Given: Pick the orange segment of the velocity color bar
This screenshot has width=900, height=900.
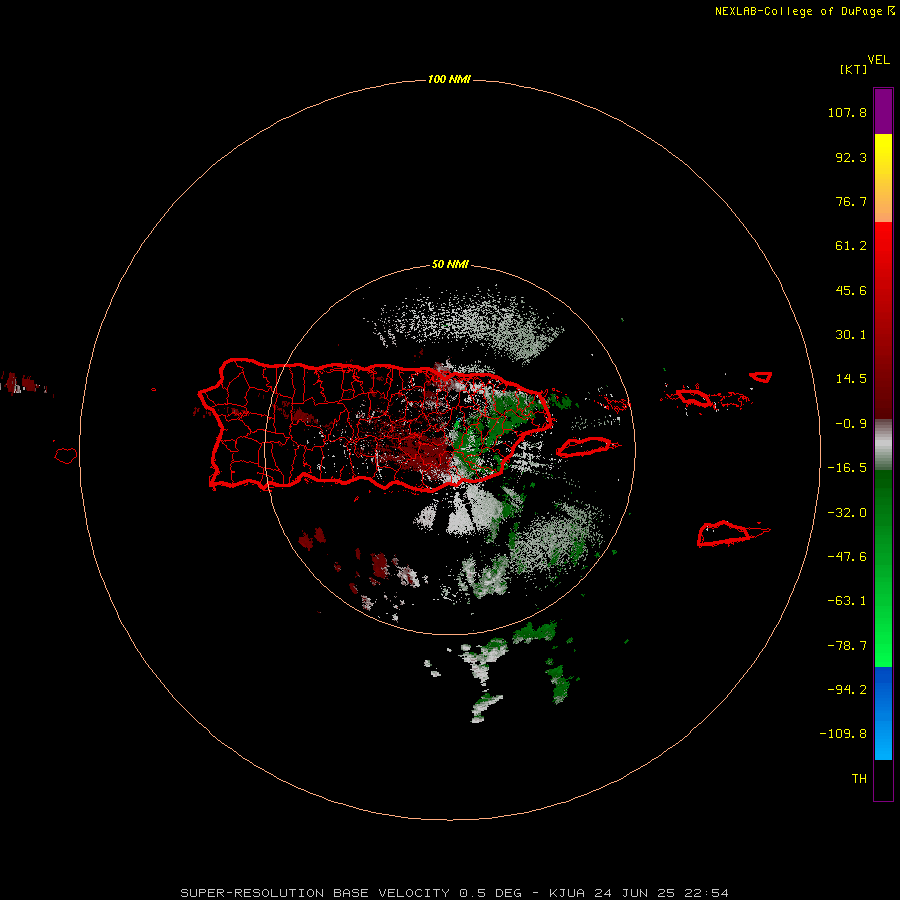Looking at the screenshot, I should (x=883, y=201).
